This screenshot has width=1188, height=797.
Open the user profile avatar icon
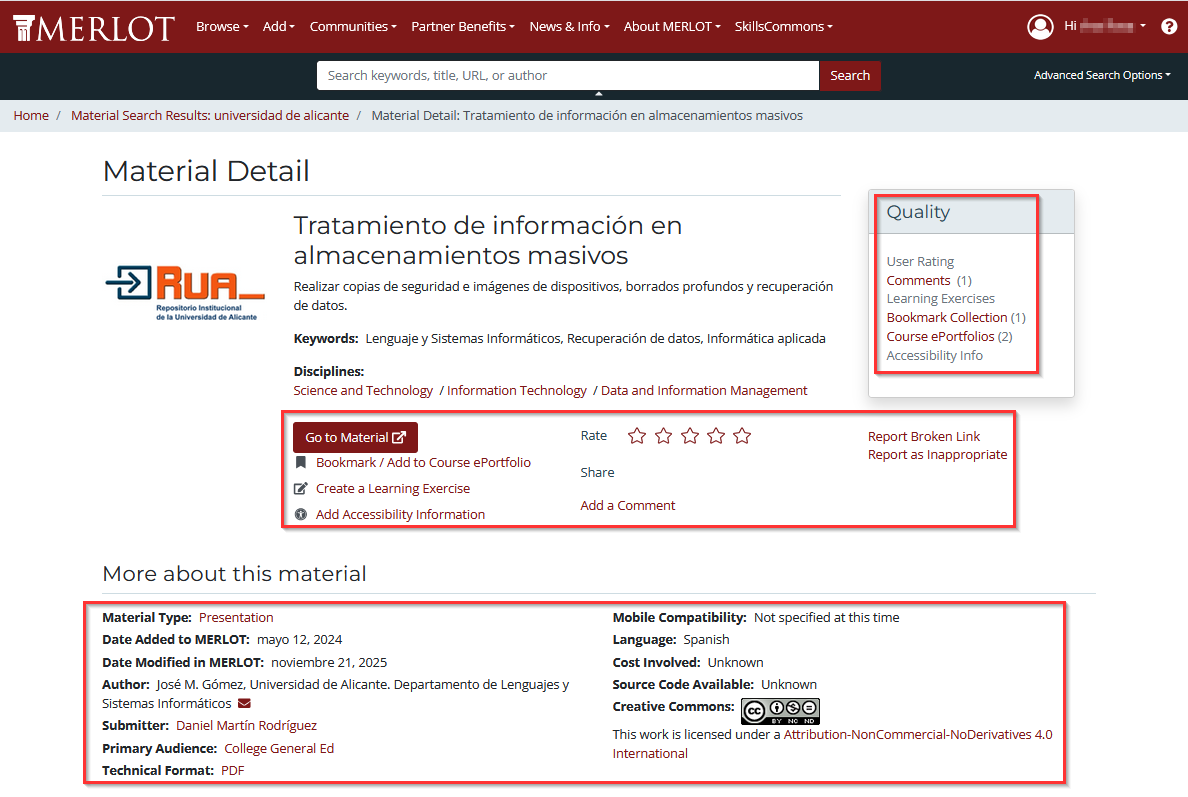[1040, 27]
